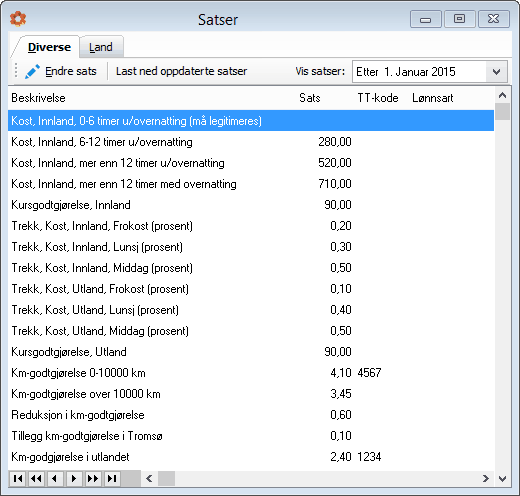Select row 'Tillegg km-godtgjørelse i Tromsø'
The width and height of the screenshot is (520, 496).
coord(251,436)
